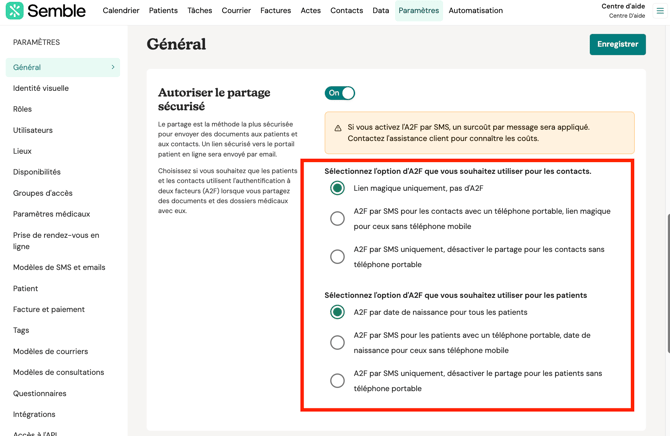The width and height of the screenshot is (670, 436).
Task: Click the warning triangle icon in alert
Action: point(338,128)
